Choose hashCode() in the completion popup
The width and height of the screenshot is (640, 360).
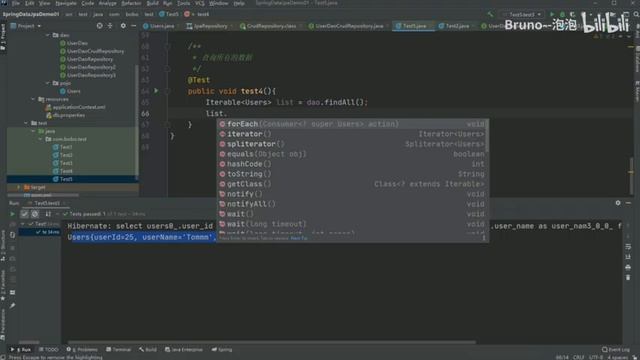tap(353, 164)
